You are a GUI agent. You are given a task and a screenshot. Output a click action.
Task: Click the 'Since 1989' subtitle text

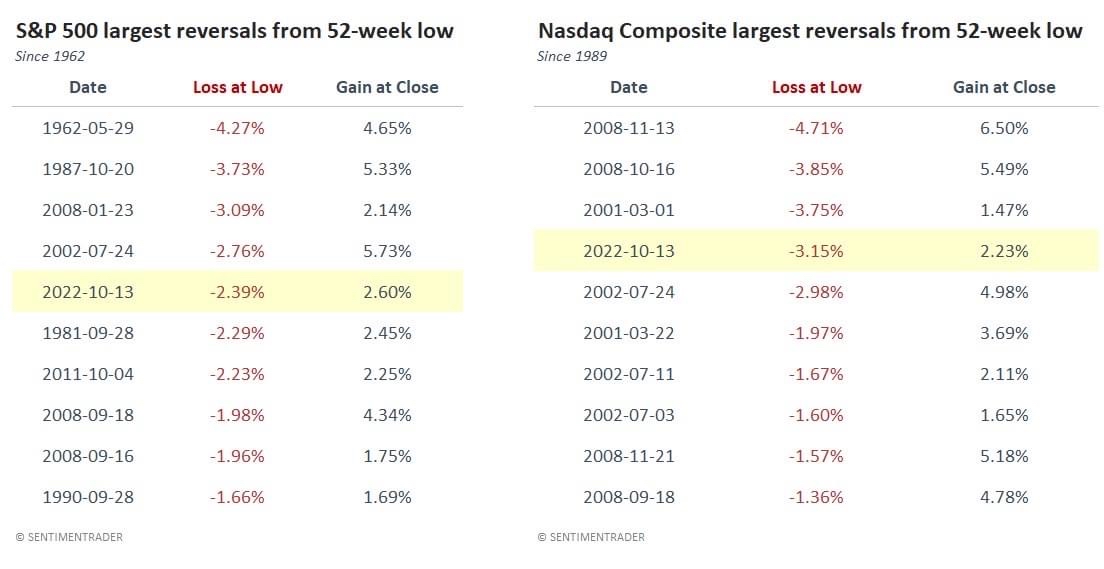[x=572, y=56]
